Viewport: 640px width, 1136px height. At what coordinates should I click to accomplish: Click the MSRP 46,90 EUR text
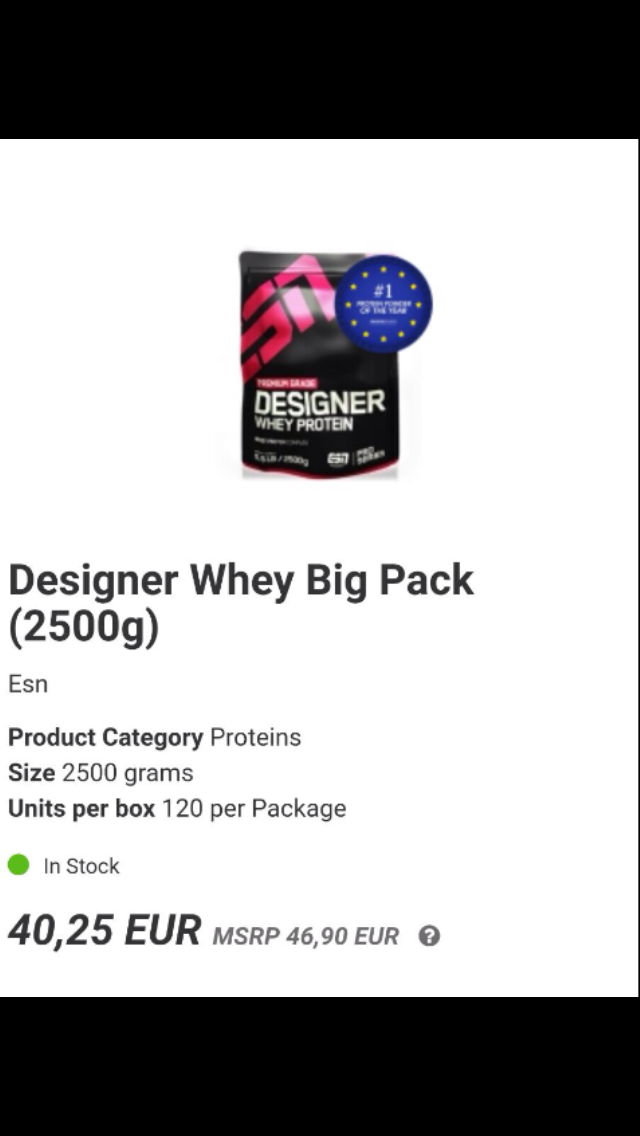coord(306,937)
